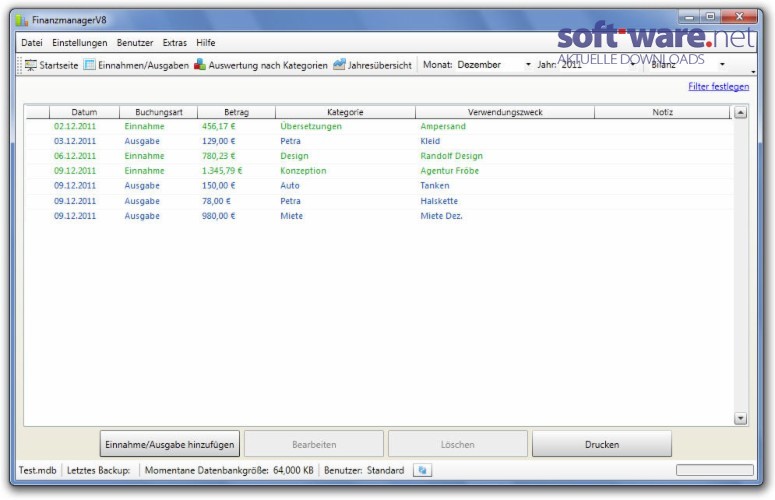Sort by Kategorie column header
This screenshot has height=500, width=775.
pyautogui.click(x=345, y=112)
